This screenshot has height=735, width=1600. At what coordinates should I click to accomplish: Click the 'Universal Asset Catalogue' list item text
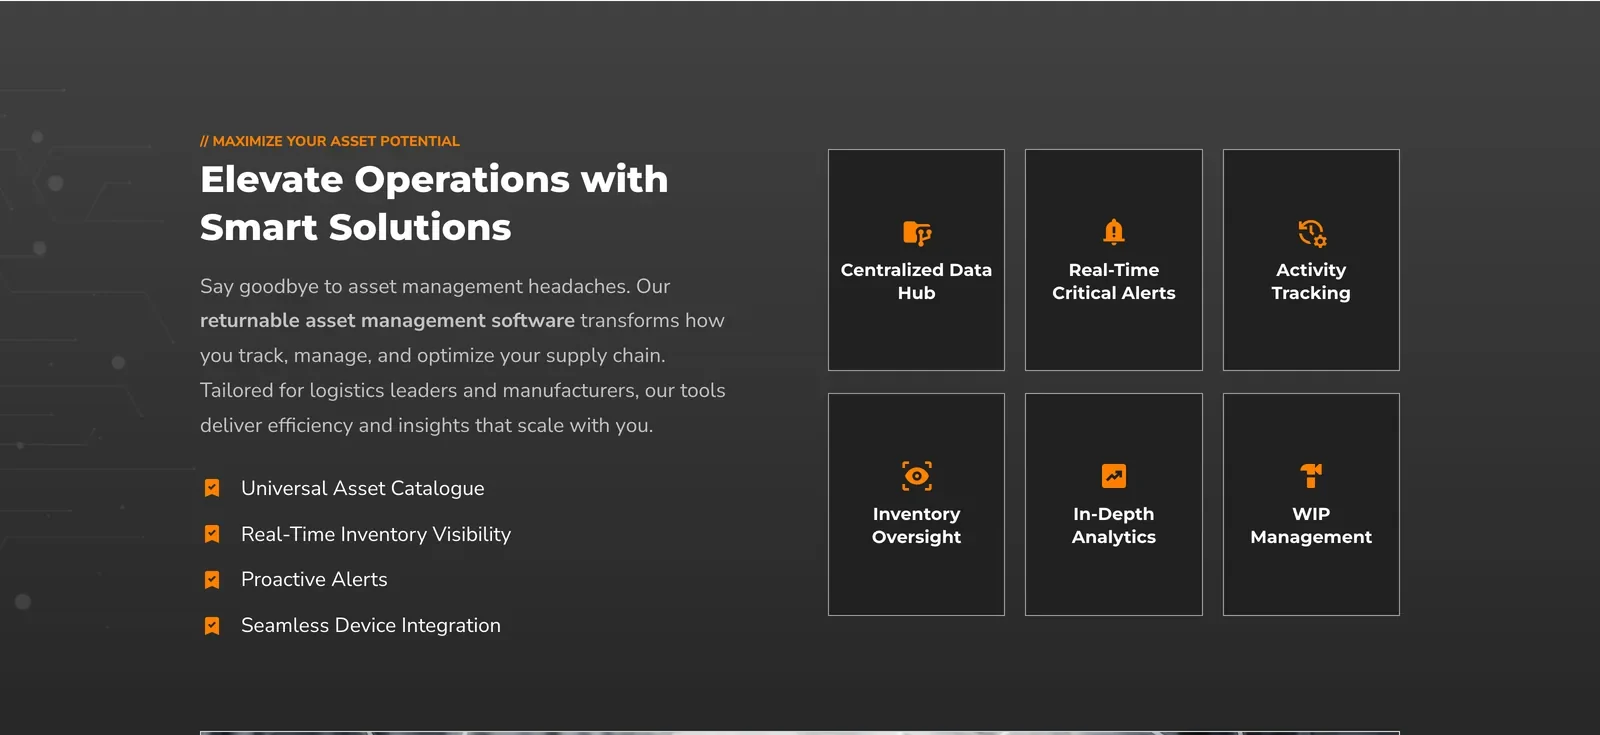tap(363, 488)
